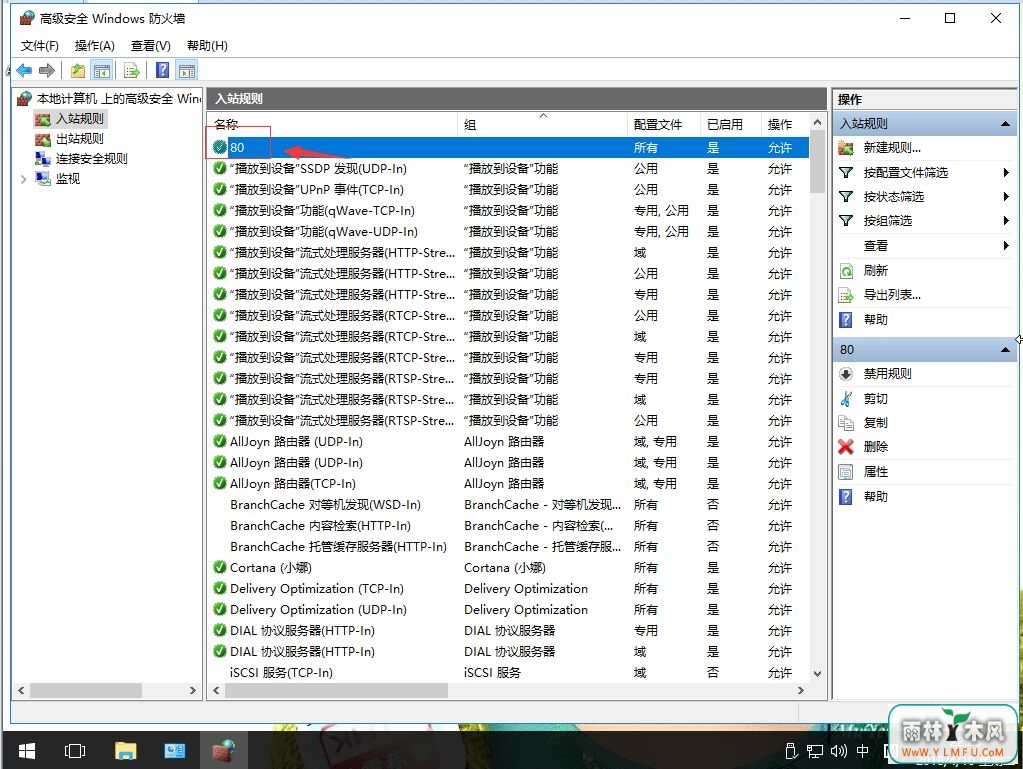Open the 操作(A) menu

pos(95,46)
